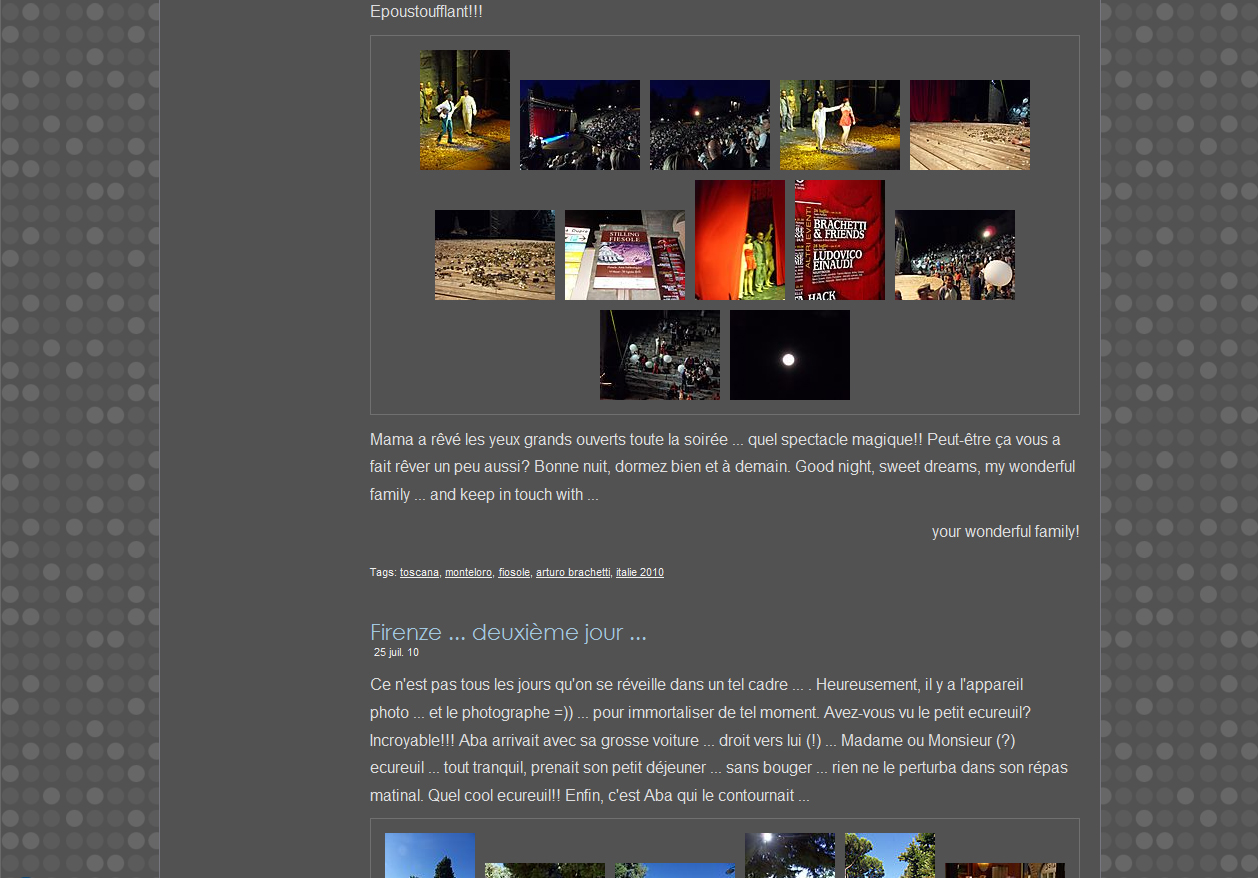The width and height of the screenshot is (1258, 878).
Task: View the night audience photo with distant red light
Action: pos(709,125)
